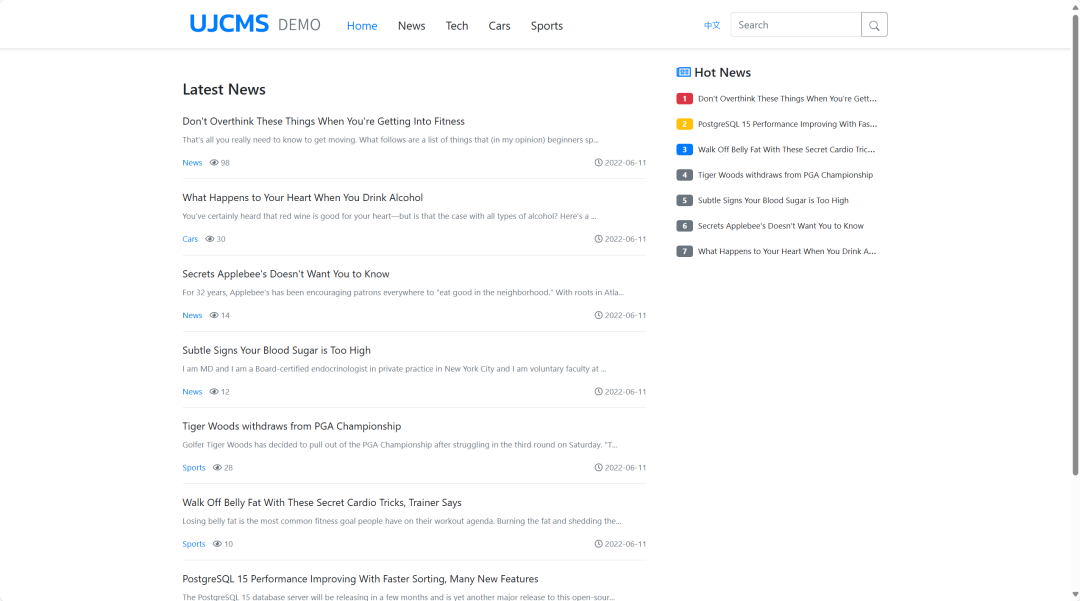Focus the Search input field
The width and height of the screenshot is (1080, 601).
[796, 25]
